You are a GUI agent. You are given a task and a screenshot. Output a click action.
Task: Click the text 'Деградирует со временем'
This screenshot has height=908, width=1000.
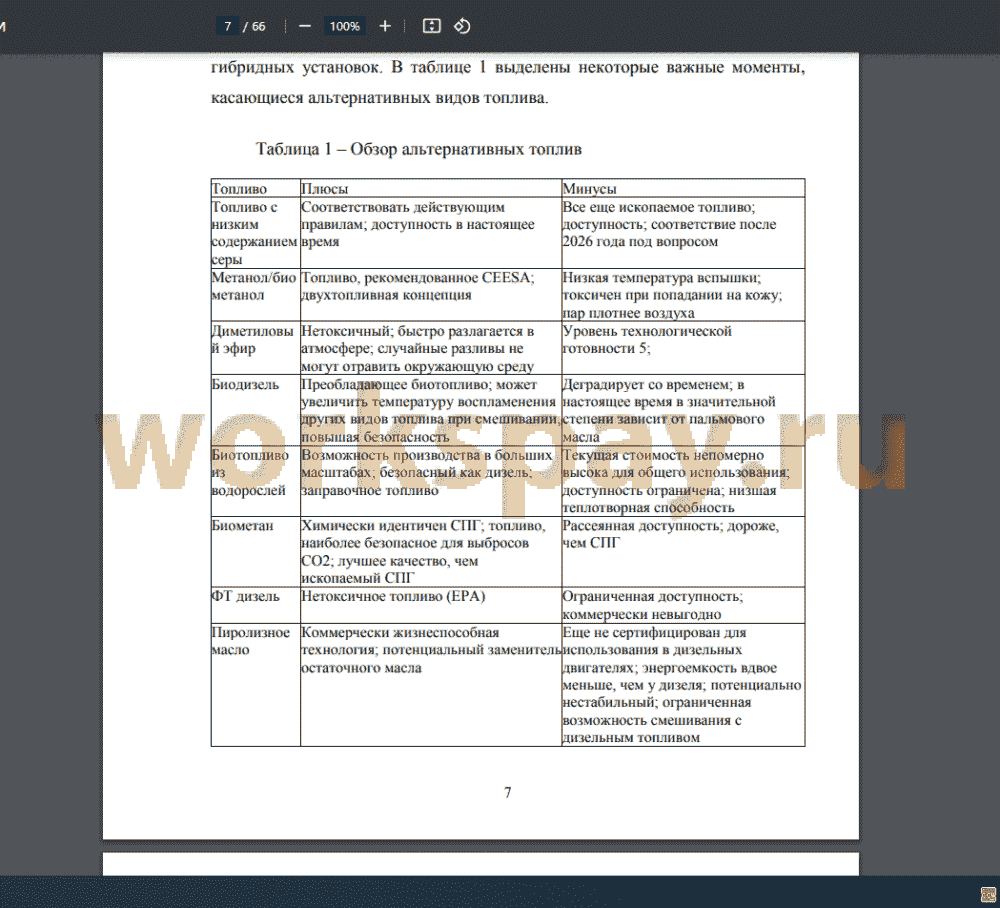(646, 384)
